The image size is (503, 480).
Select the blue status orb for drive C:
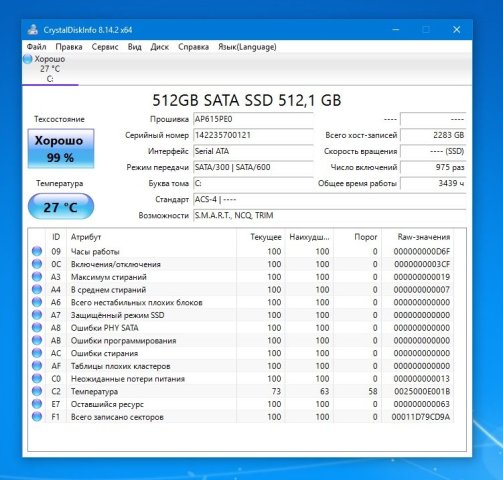click(x=28, y=59)
